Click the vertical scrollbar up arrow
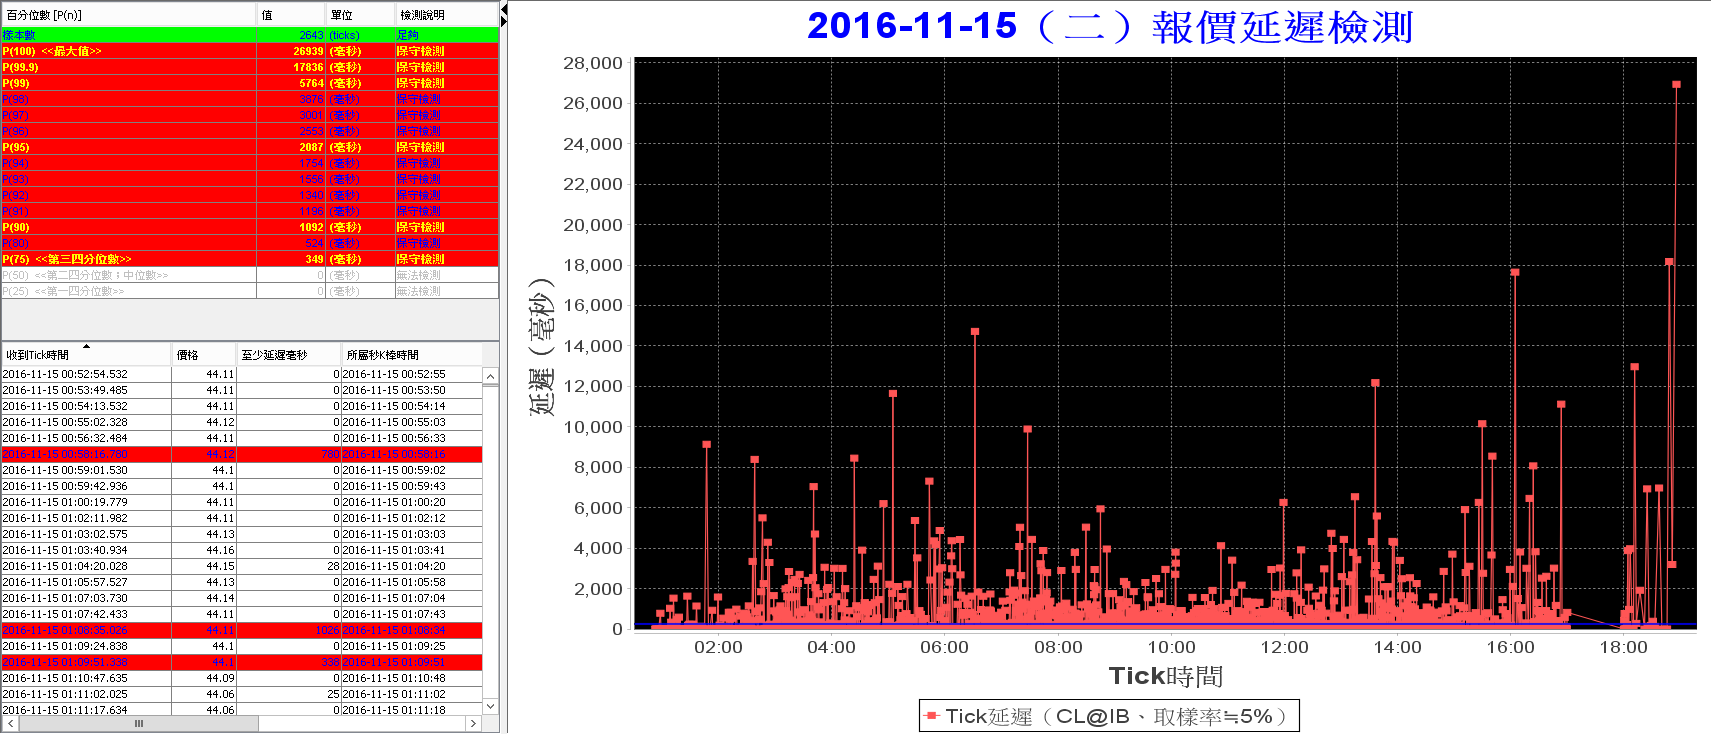The height and width of the screenshot is (734, 1712). (490, 376)
